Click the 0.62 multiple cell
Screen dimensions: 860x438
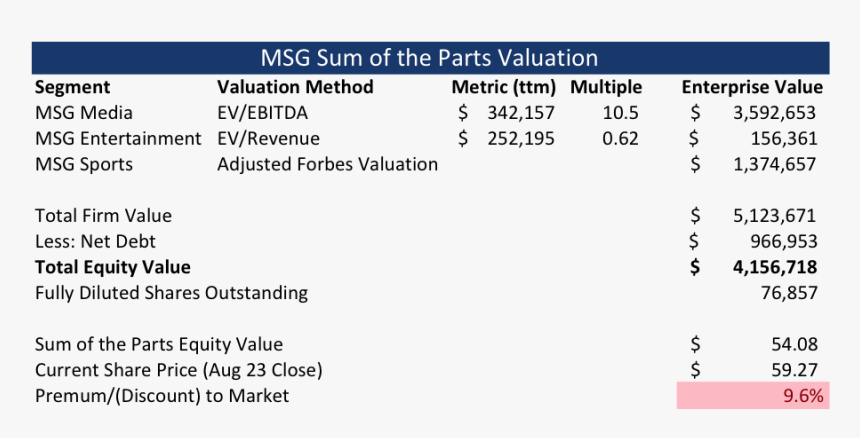coord(620,139)
